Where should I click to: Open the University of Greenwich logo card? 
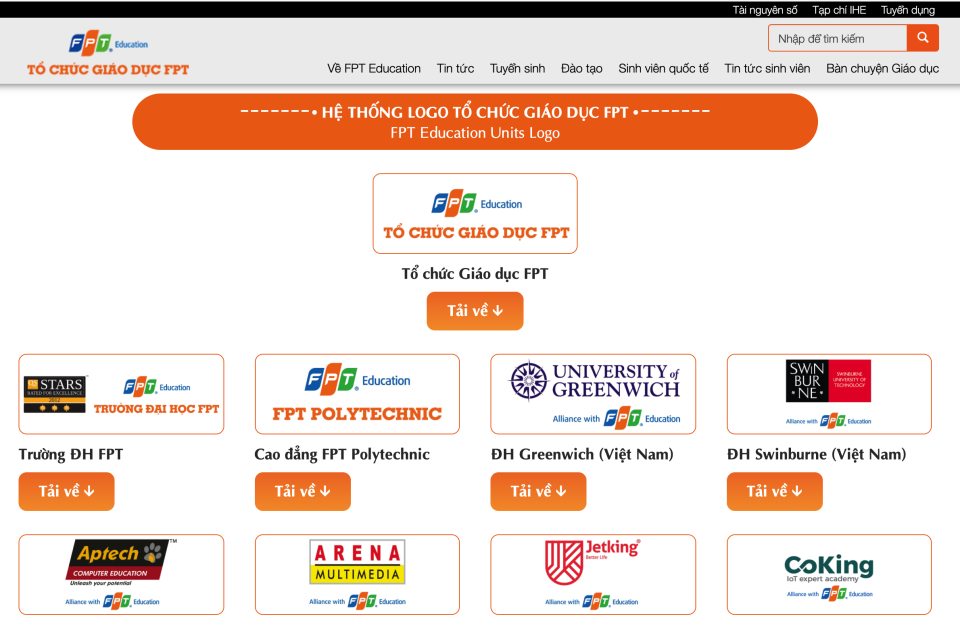593,394
